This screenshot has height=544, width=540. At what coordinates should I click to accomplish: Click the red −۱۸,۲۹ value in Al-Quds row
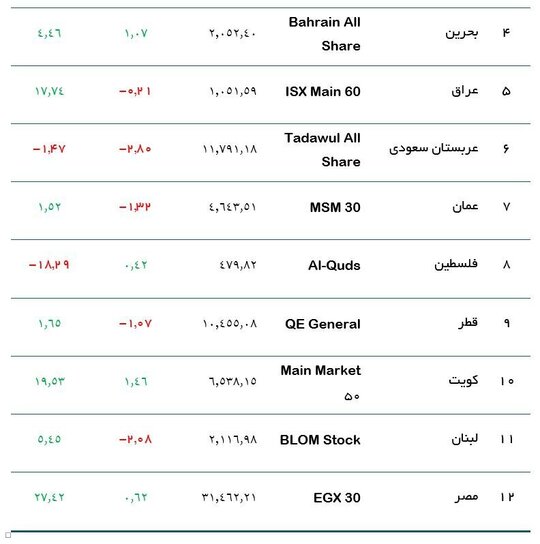tap(49, 265)
